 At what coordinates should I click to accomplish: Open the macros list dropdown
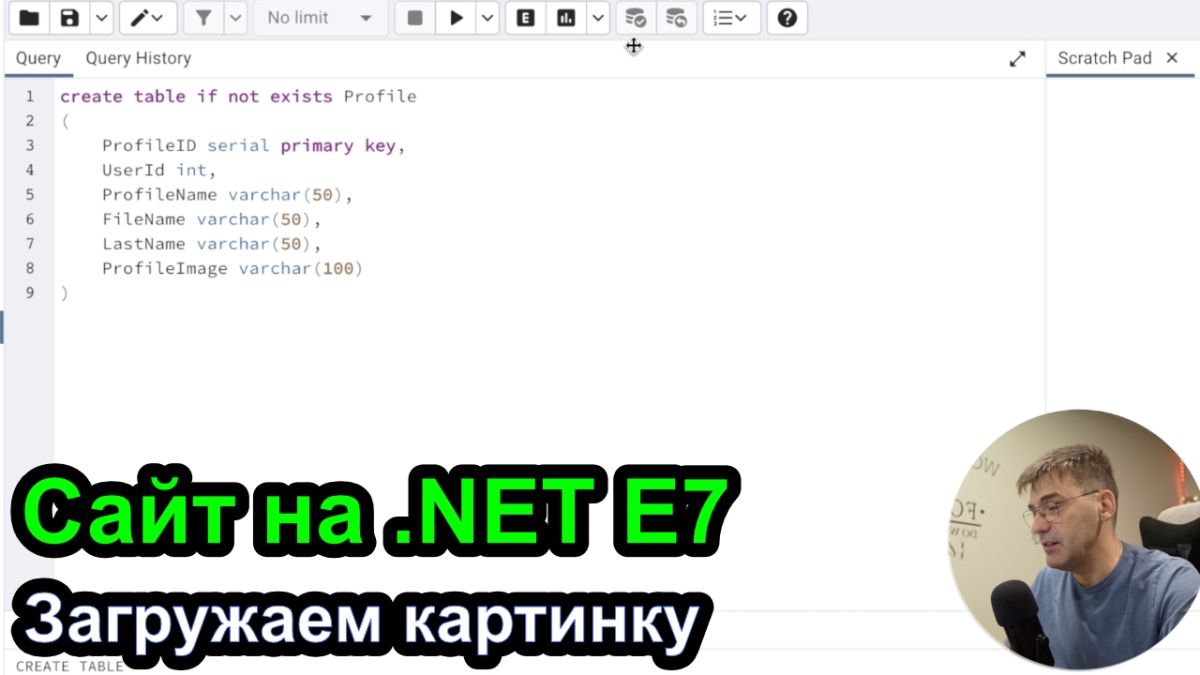click(731, 18)
